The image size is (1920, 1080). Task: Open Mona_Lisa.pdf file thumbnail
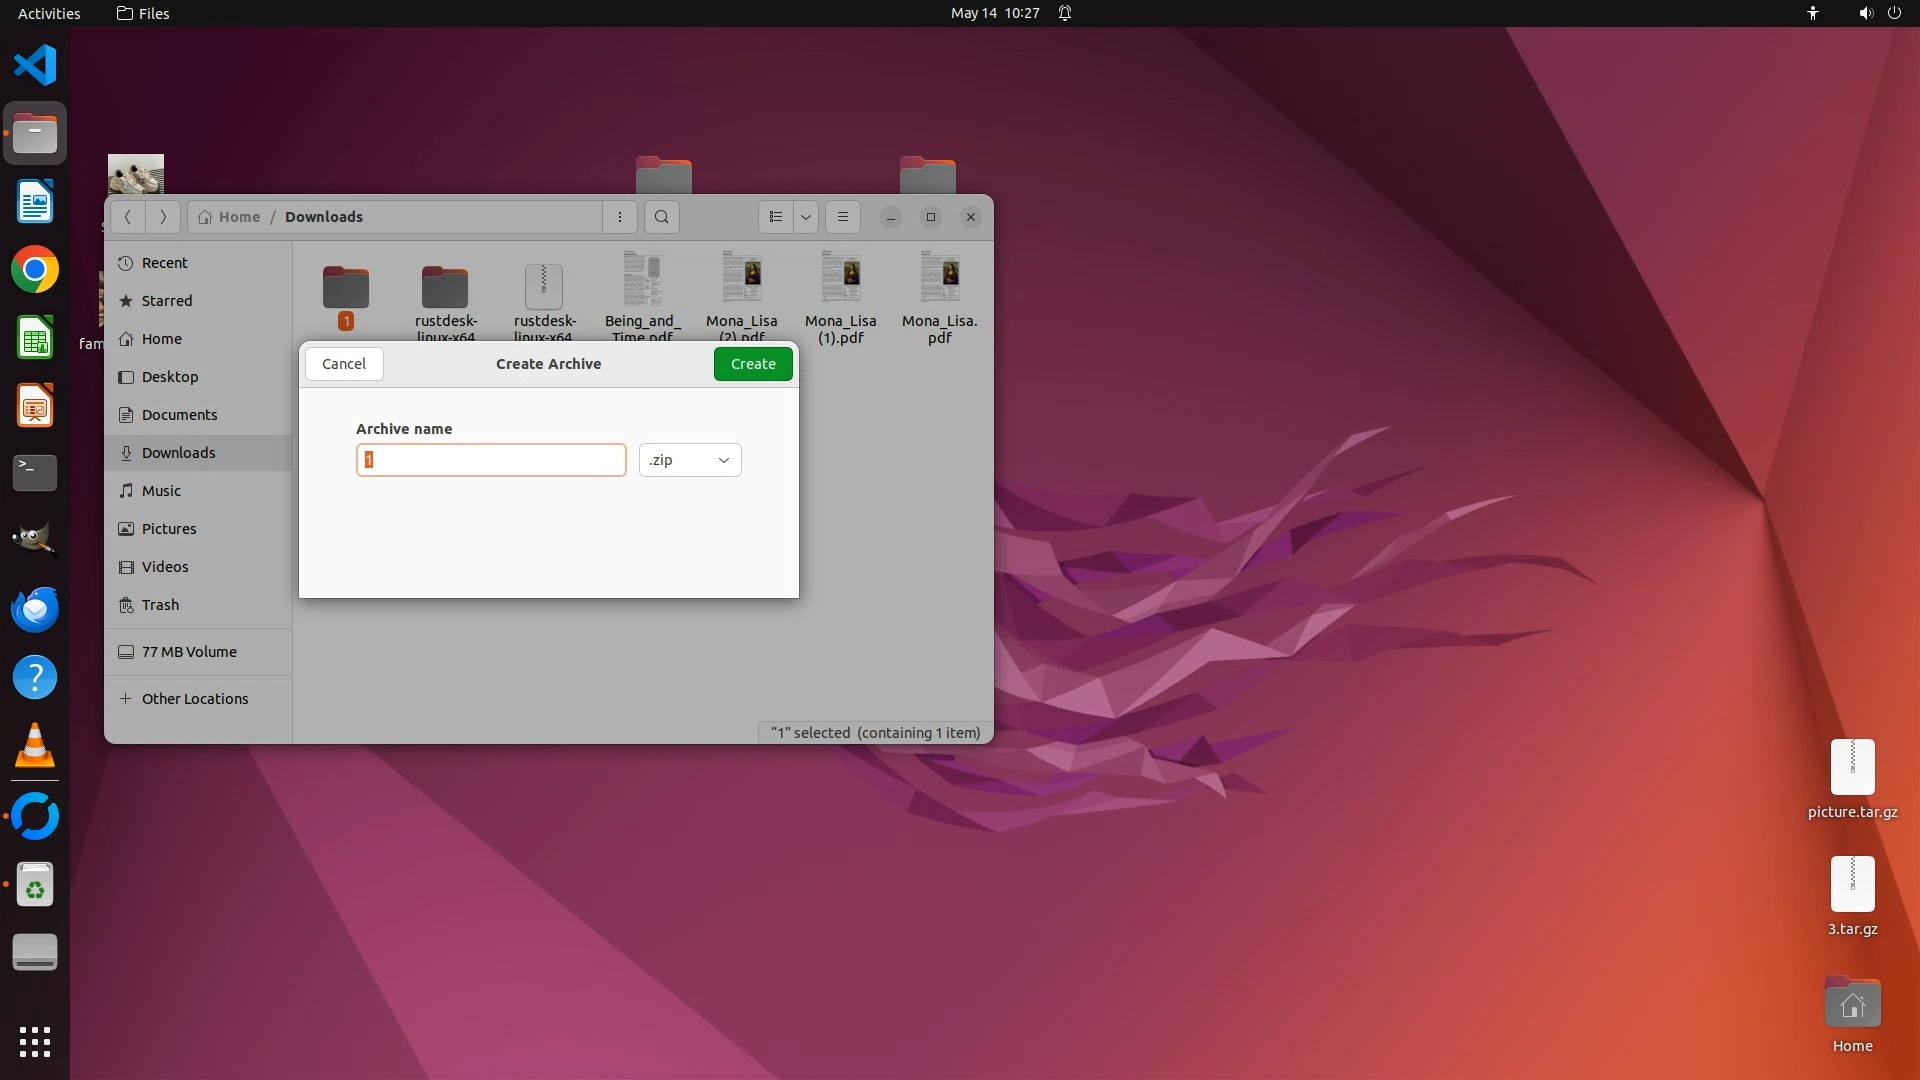939,277
